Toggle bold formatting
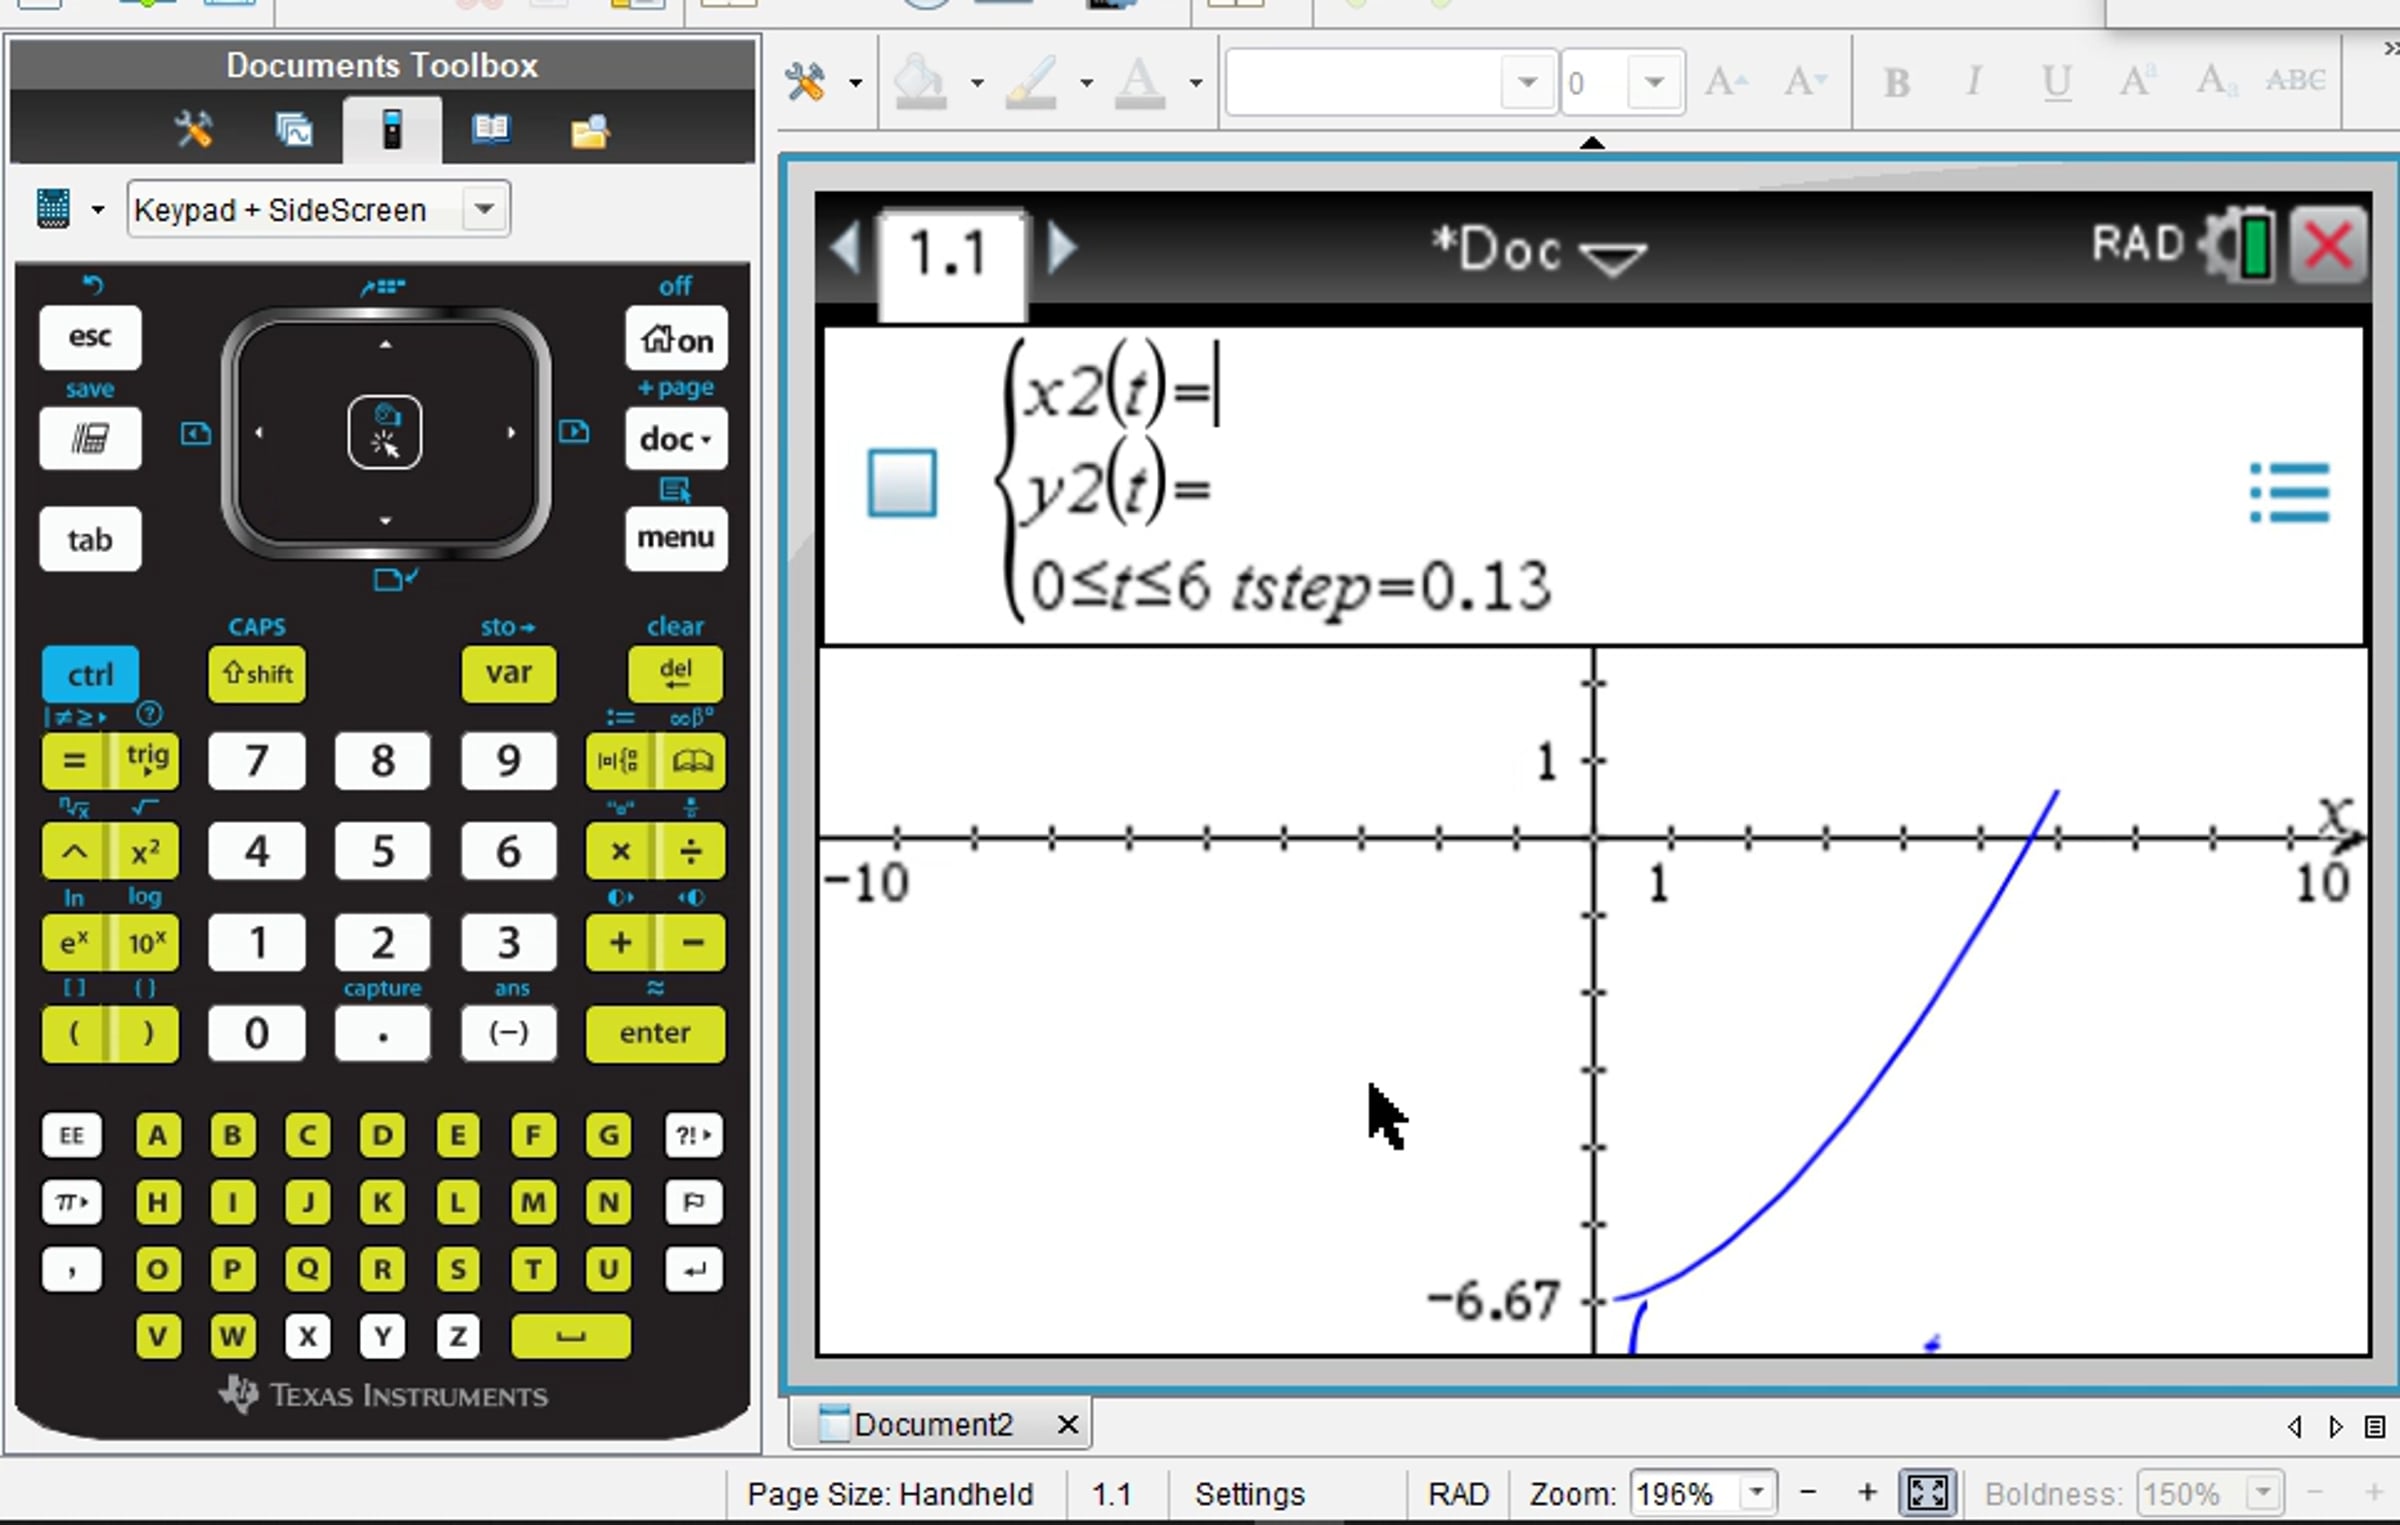Image resolution: width=2400 pixels, height=1525 pixels. pyautogui.click(x=1896, y=81)
